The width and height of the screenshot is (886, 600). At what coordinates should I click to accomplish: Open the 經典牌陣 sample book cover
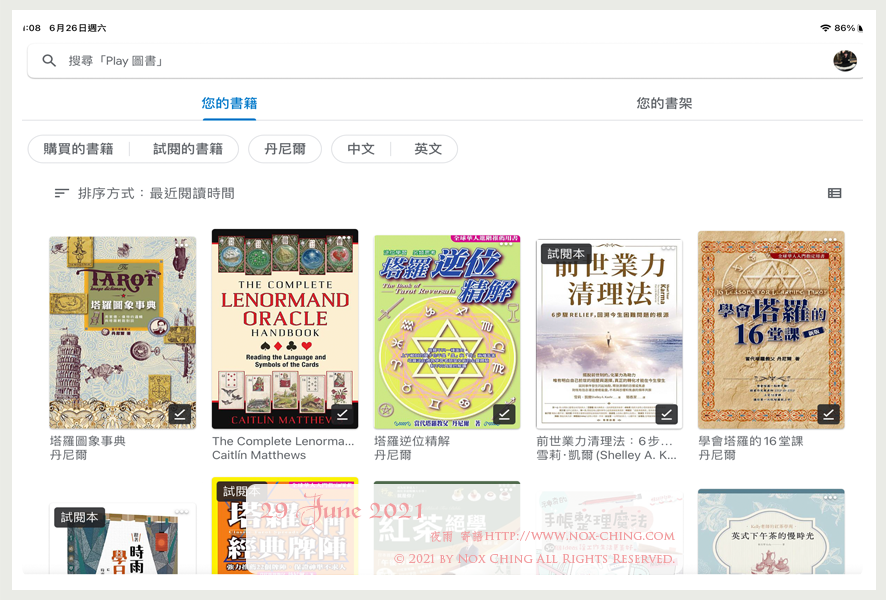285,526
